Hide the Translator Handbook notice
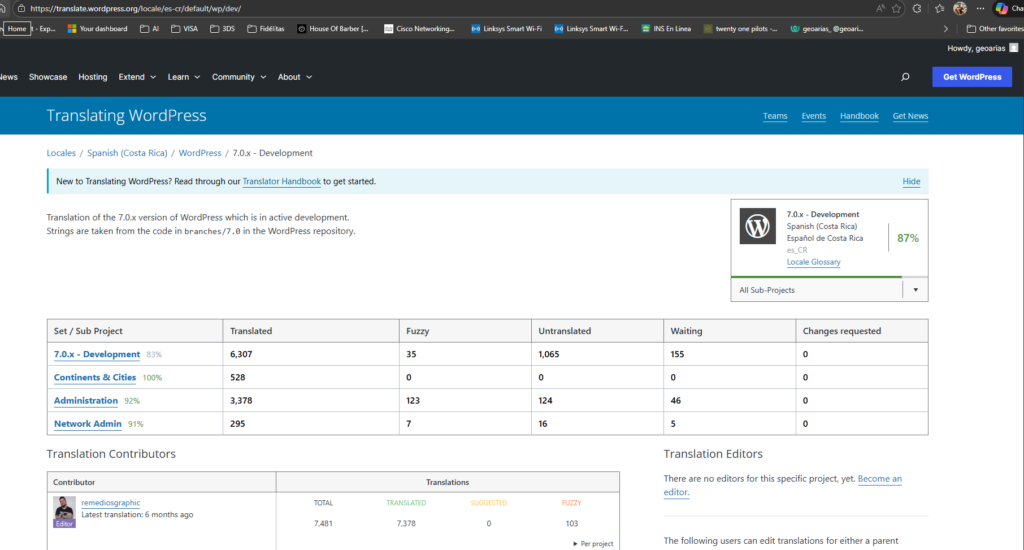This screenshot has height=550, width=1024. [x=911, y=182]
